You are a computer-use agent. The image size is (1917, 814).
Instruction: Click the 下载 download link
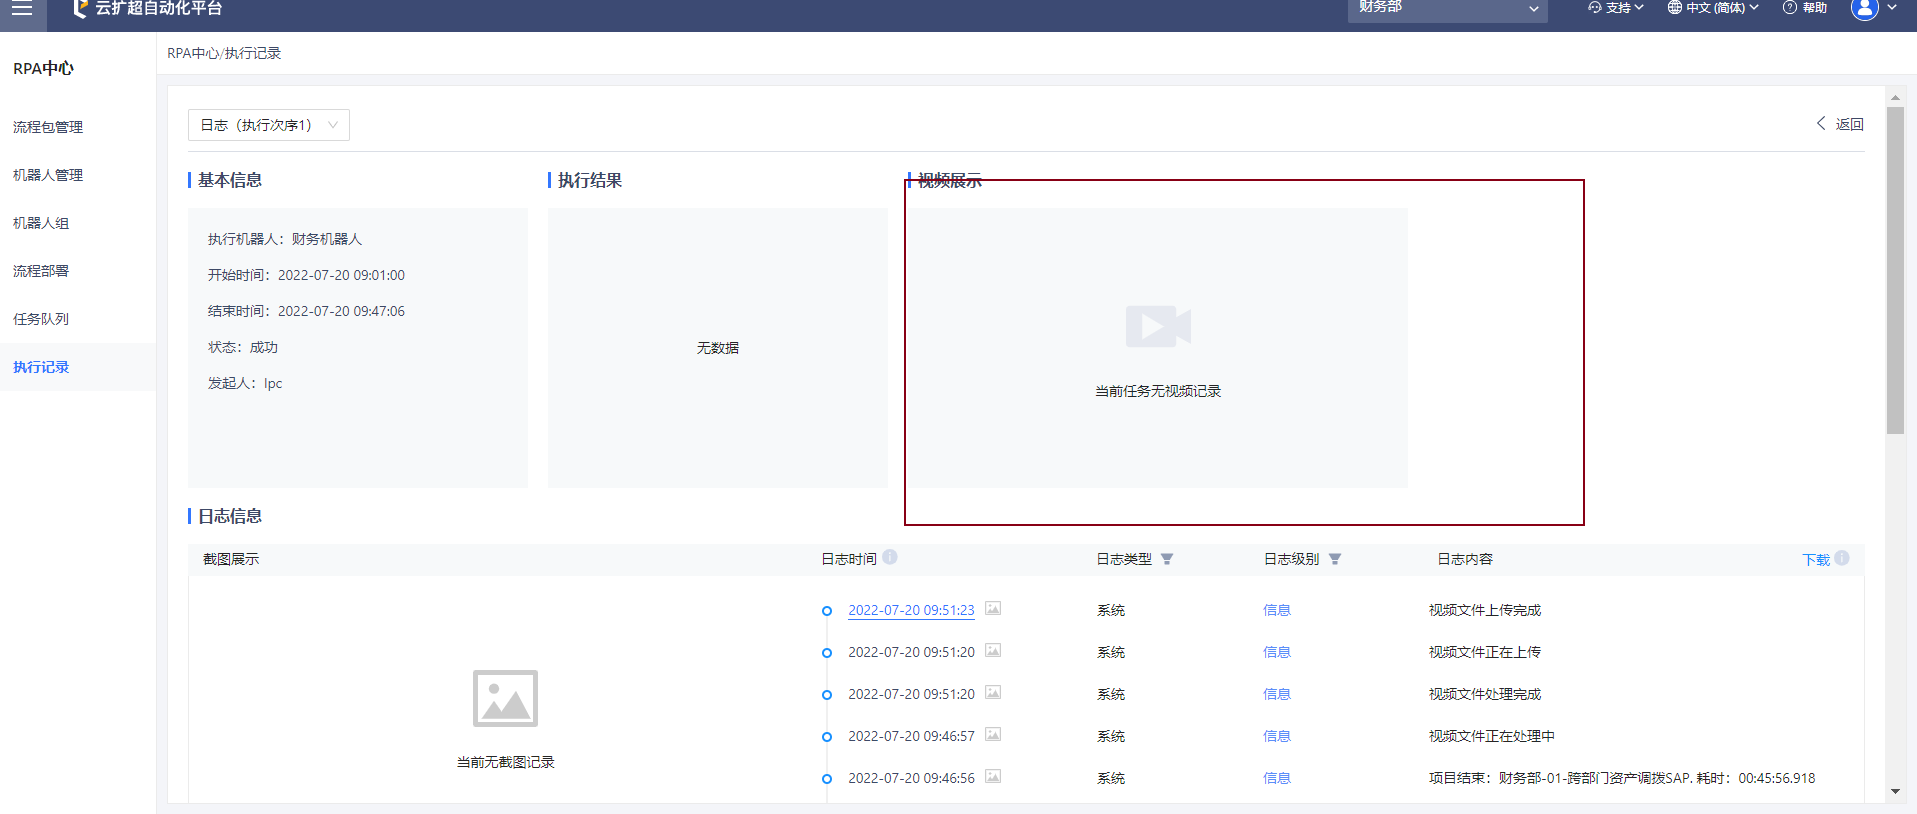(1816, 560)
